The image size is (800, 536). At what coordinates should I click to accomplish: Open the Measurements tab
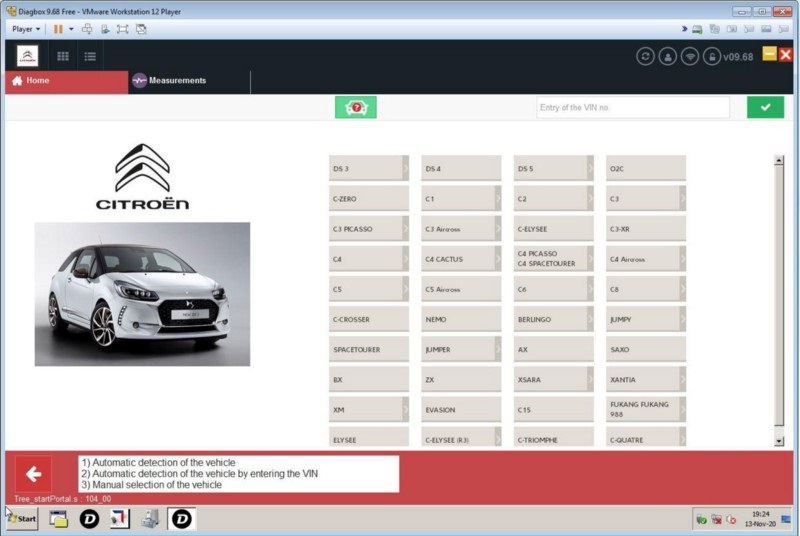(189, 81)
